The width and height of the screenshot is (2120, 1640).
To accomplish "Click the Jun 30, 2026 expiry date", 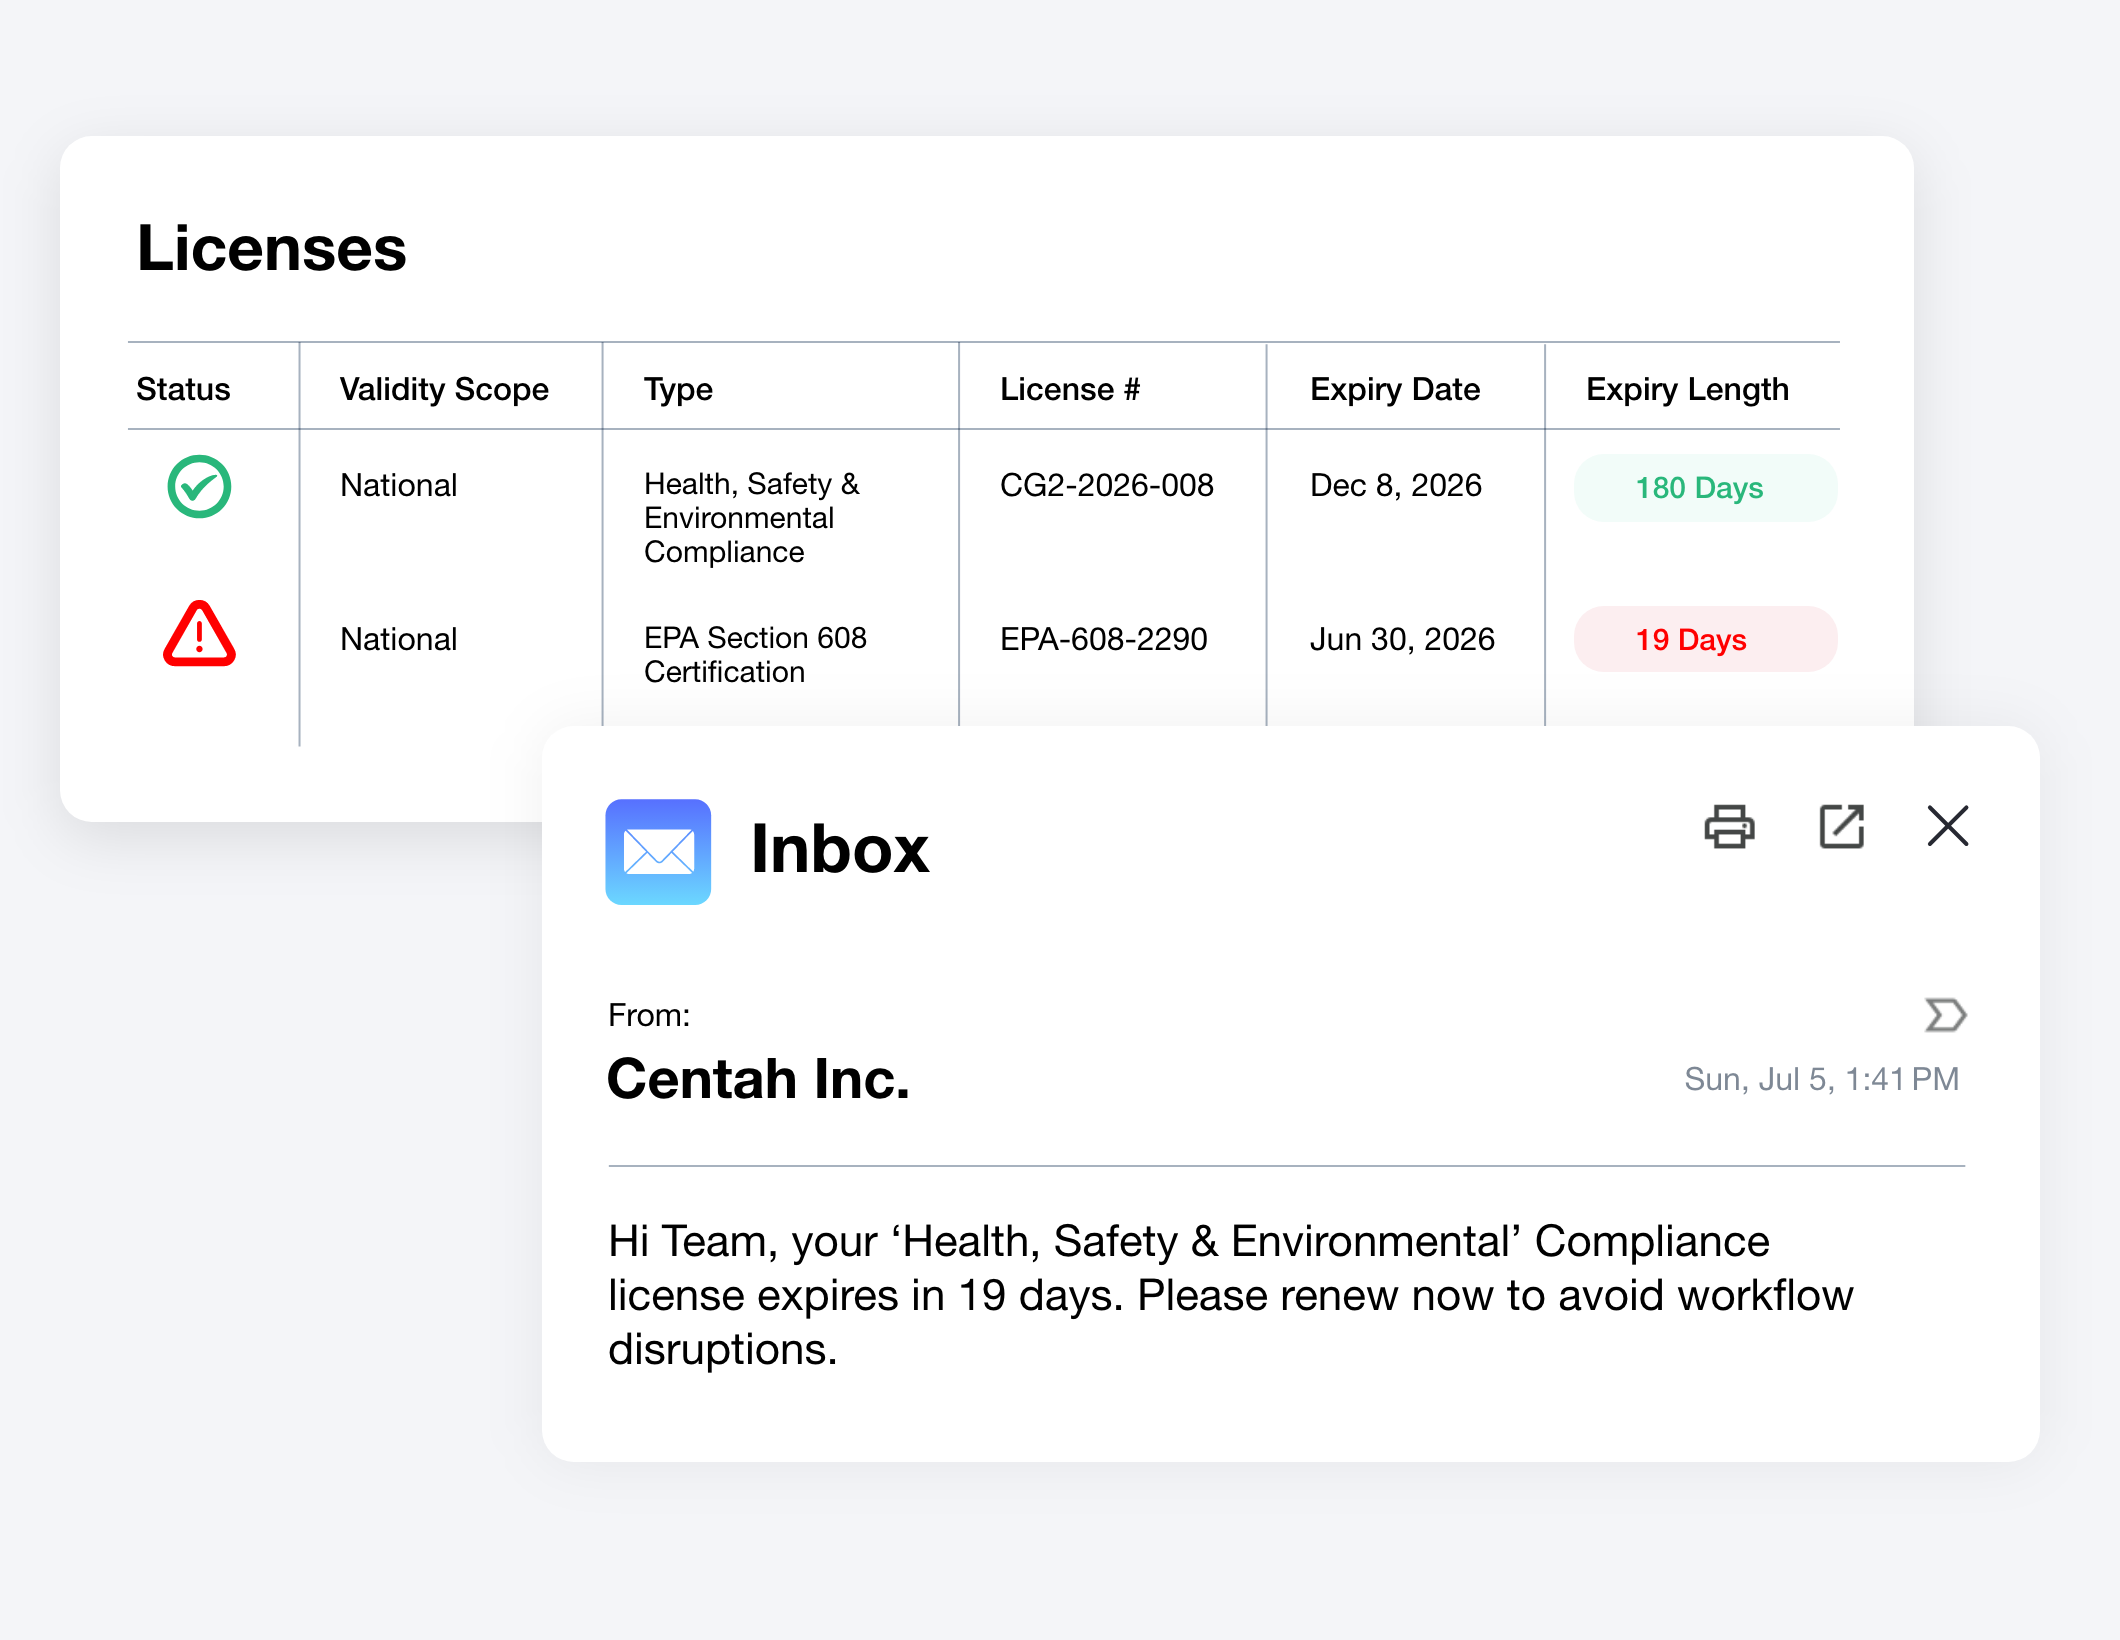I will pyautogui.click(x=1402, y=639).
